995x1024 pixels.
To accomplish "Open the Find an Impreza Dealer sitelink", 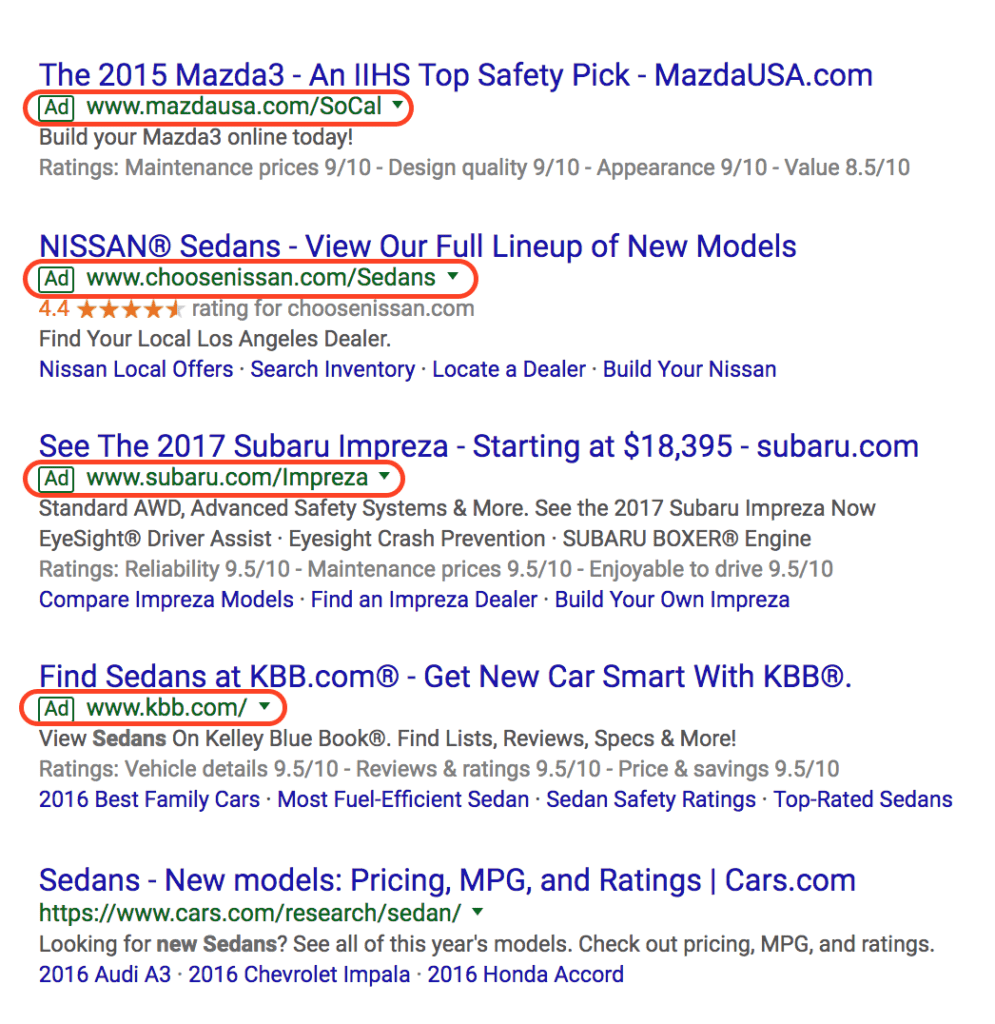I will 424,600.
